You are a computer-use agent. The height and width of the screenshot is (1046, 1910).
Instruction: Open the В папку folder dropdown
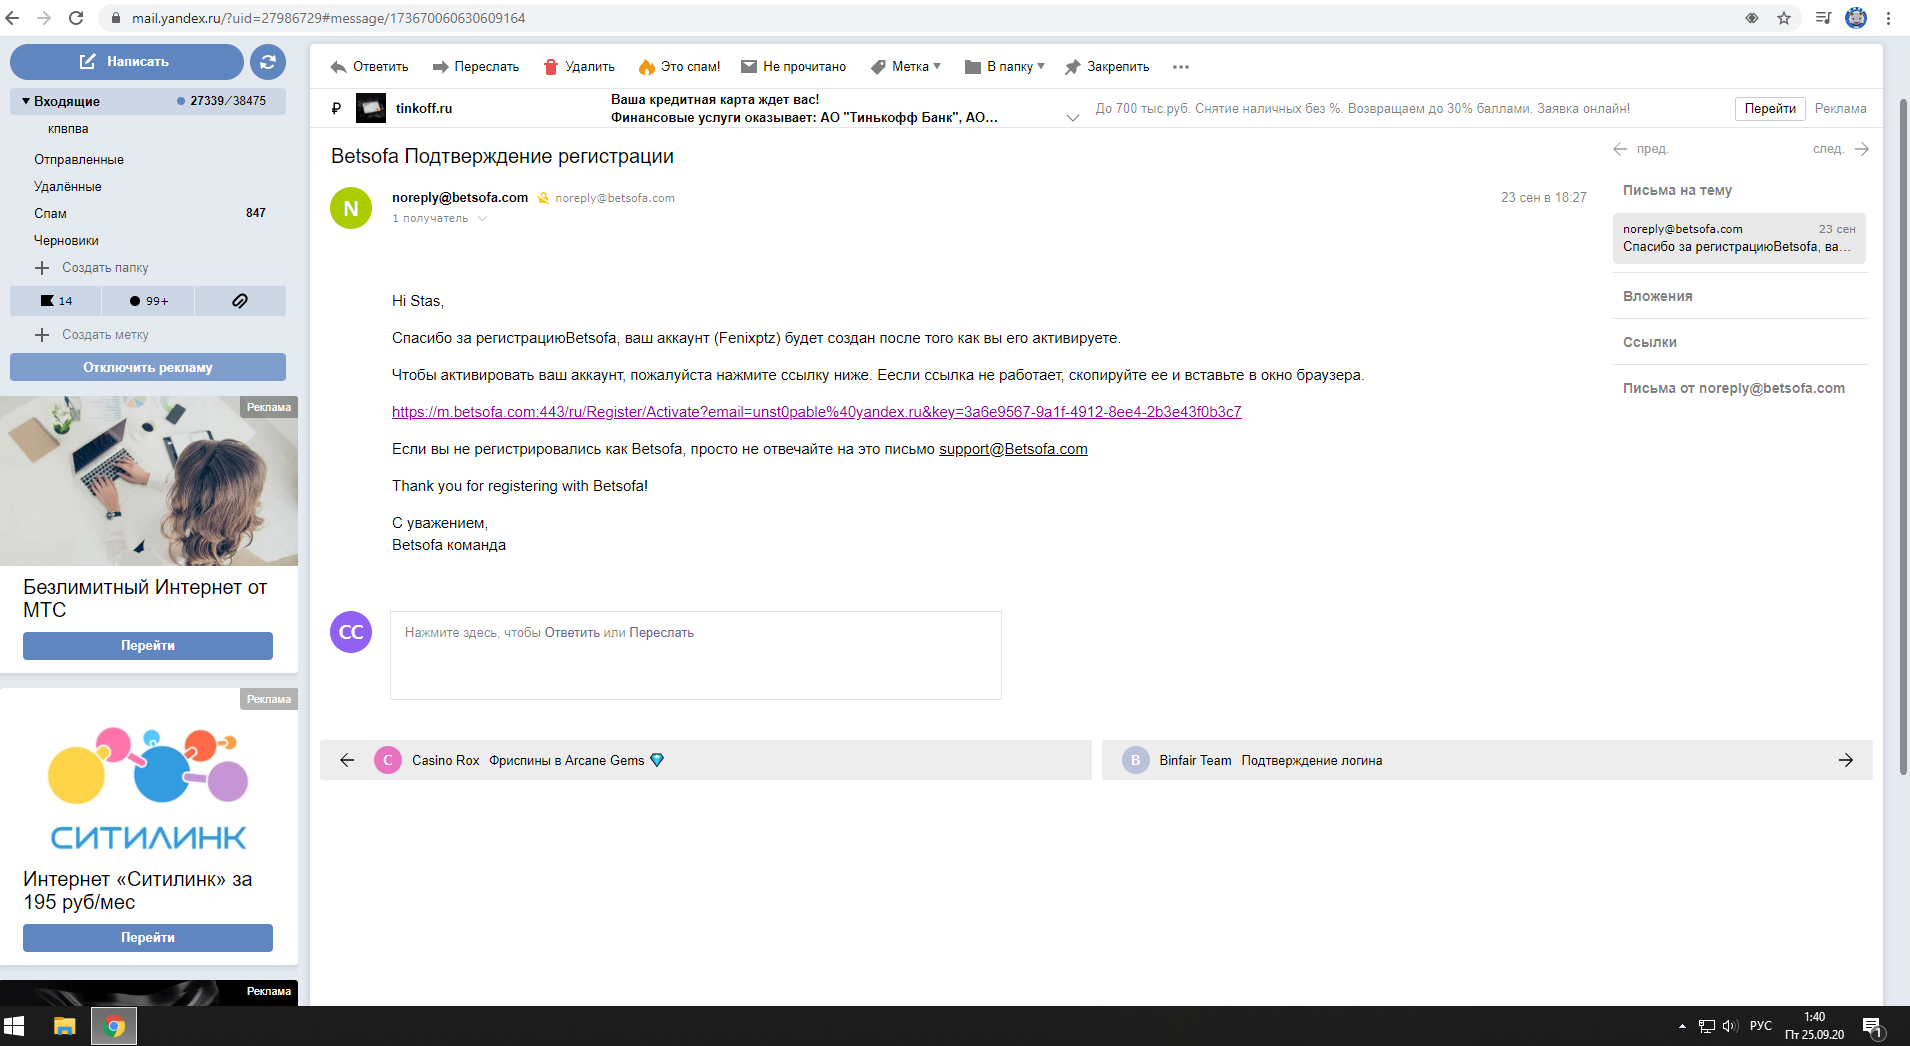click(1005, 67)
